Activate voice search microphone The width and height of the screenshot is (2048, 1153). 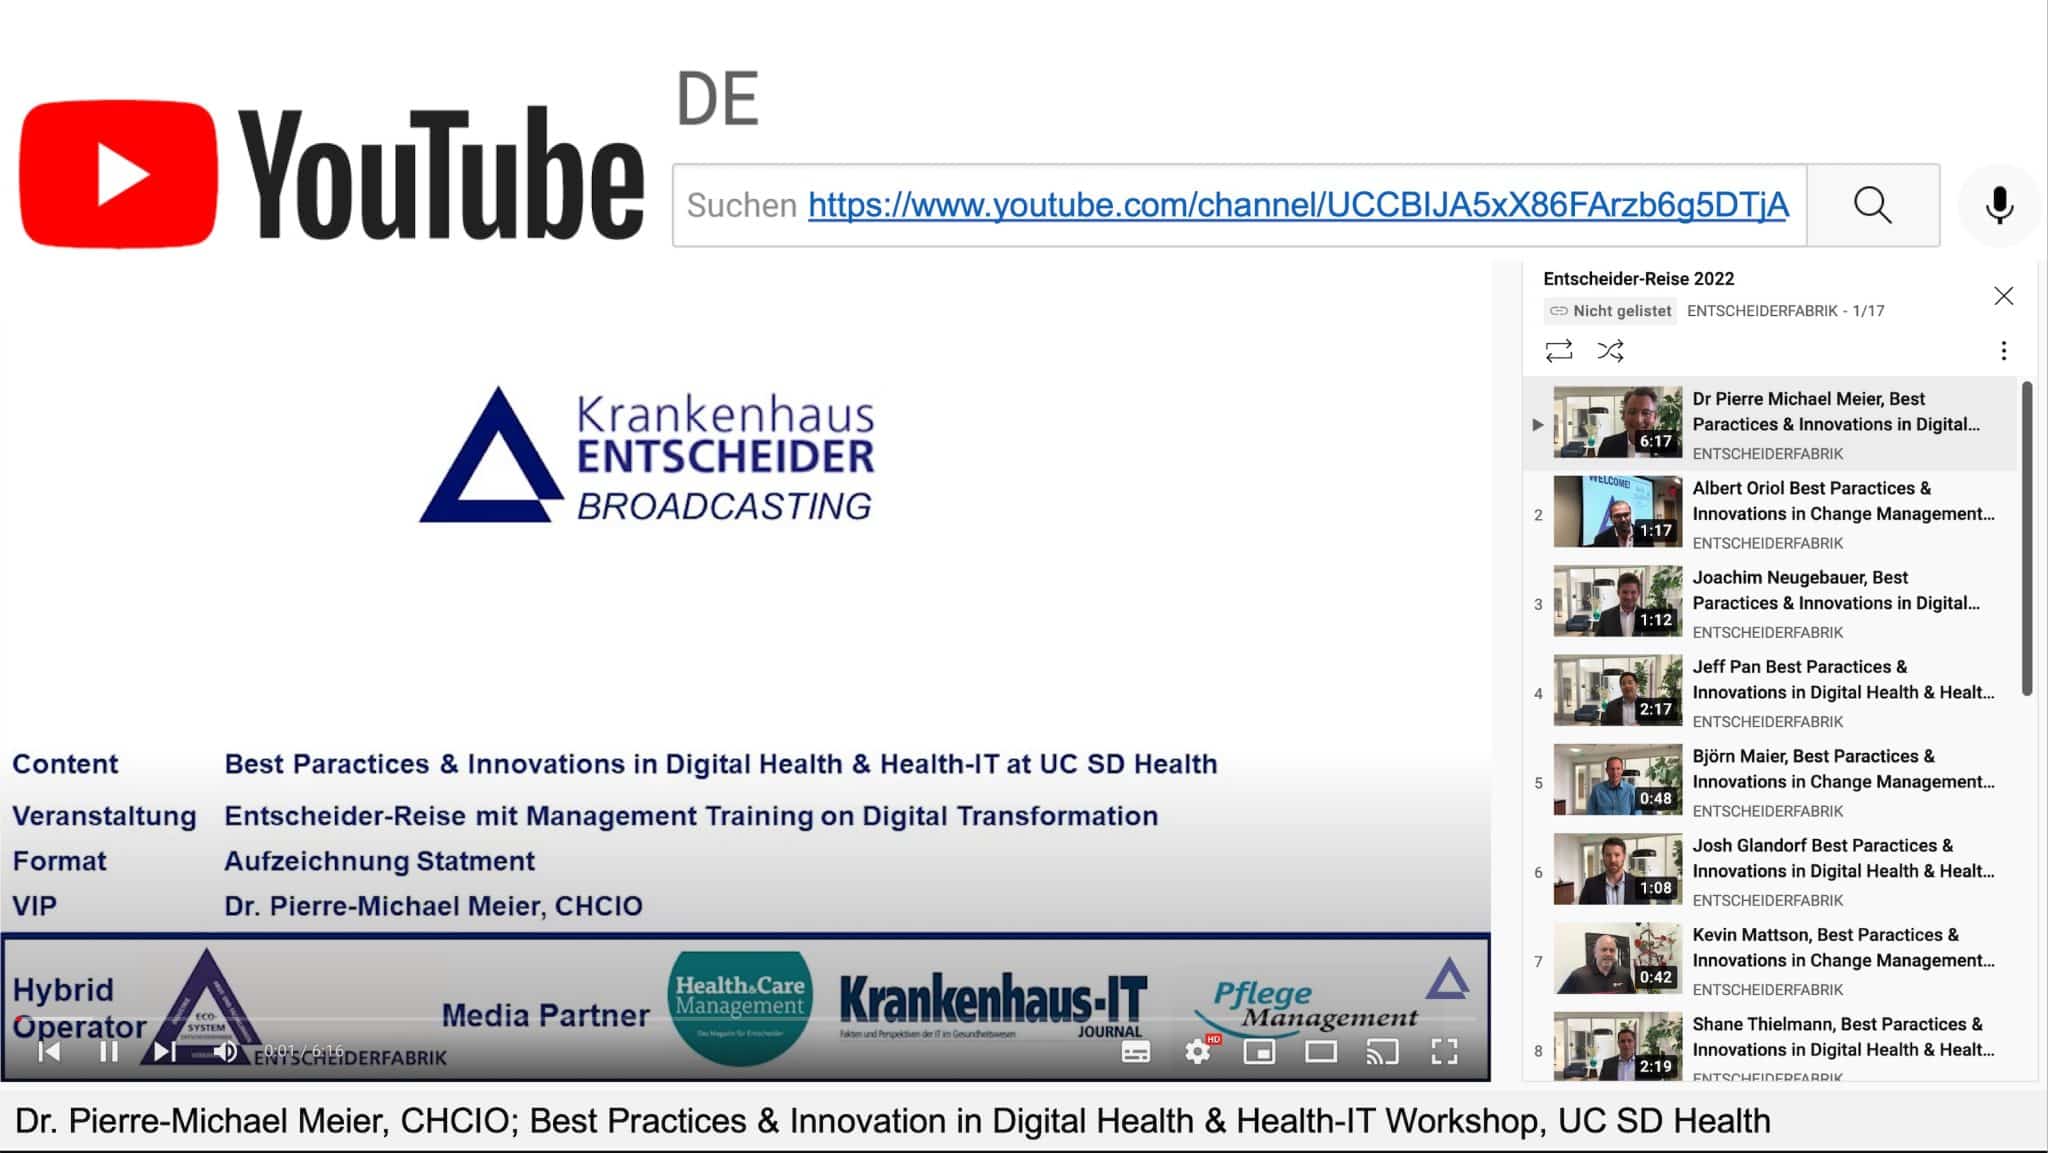pyautogui.click(x=1999, y=205)
